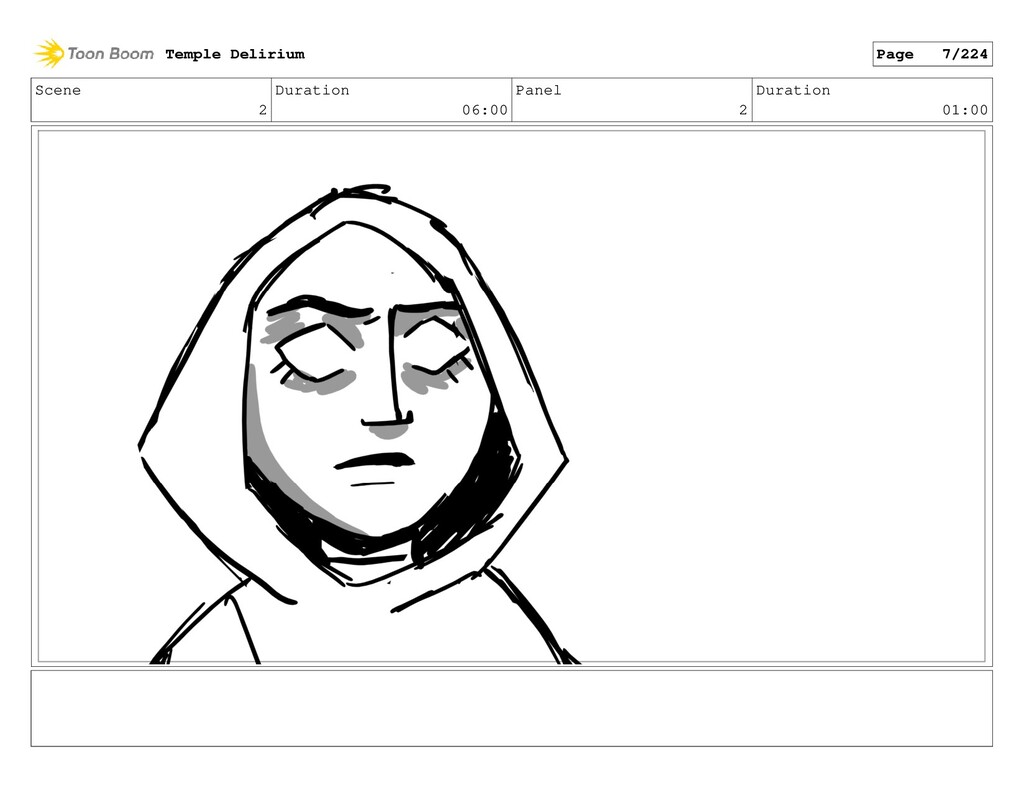The height and width of the screenshot is (793, 1024).
Task: Click the hooded character storyboard drawing
Action: [x=353, y=425]
